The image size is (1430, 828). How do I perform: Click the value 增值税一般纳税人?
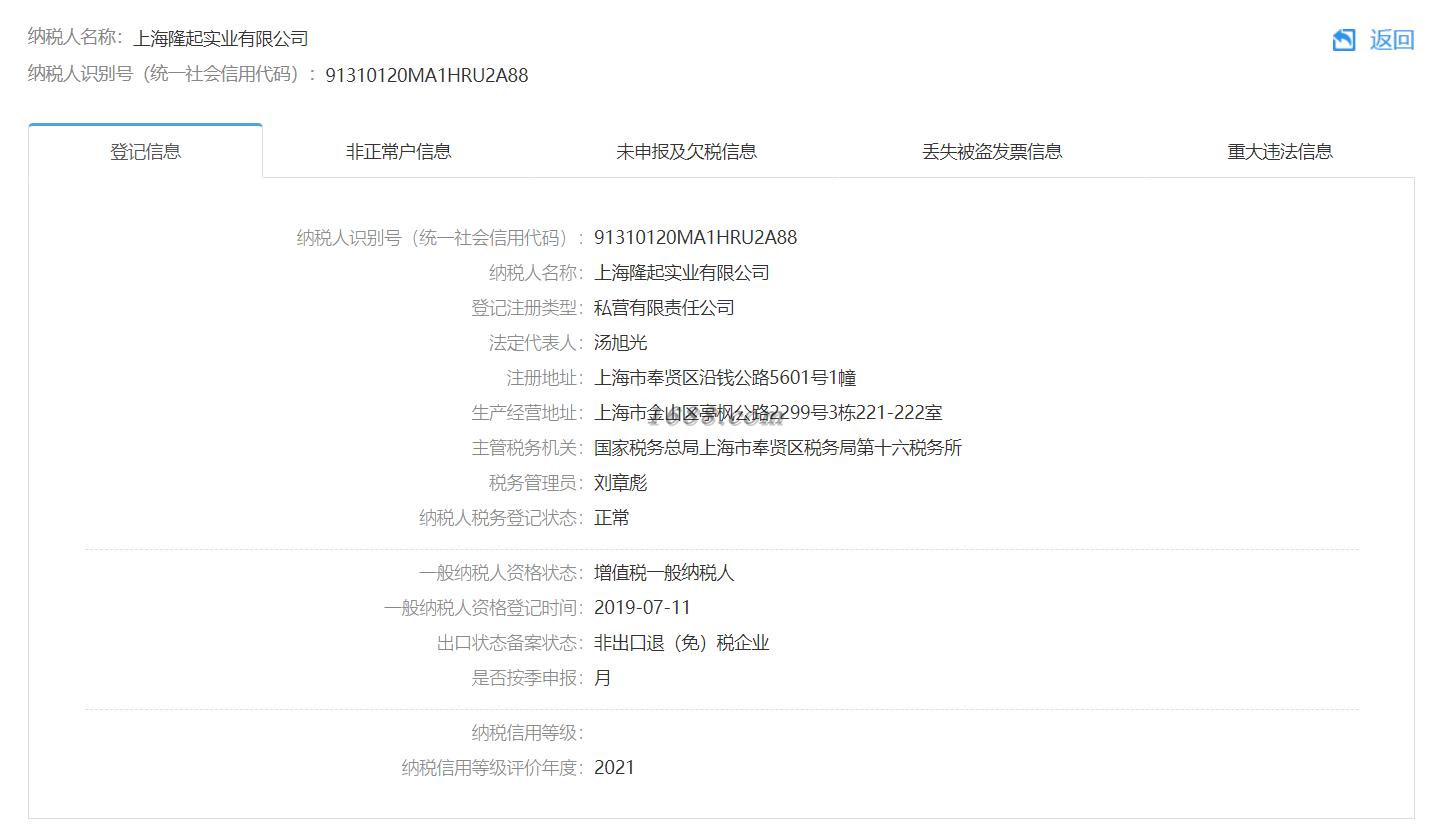pyautogui.click(x=664, y=573)
